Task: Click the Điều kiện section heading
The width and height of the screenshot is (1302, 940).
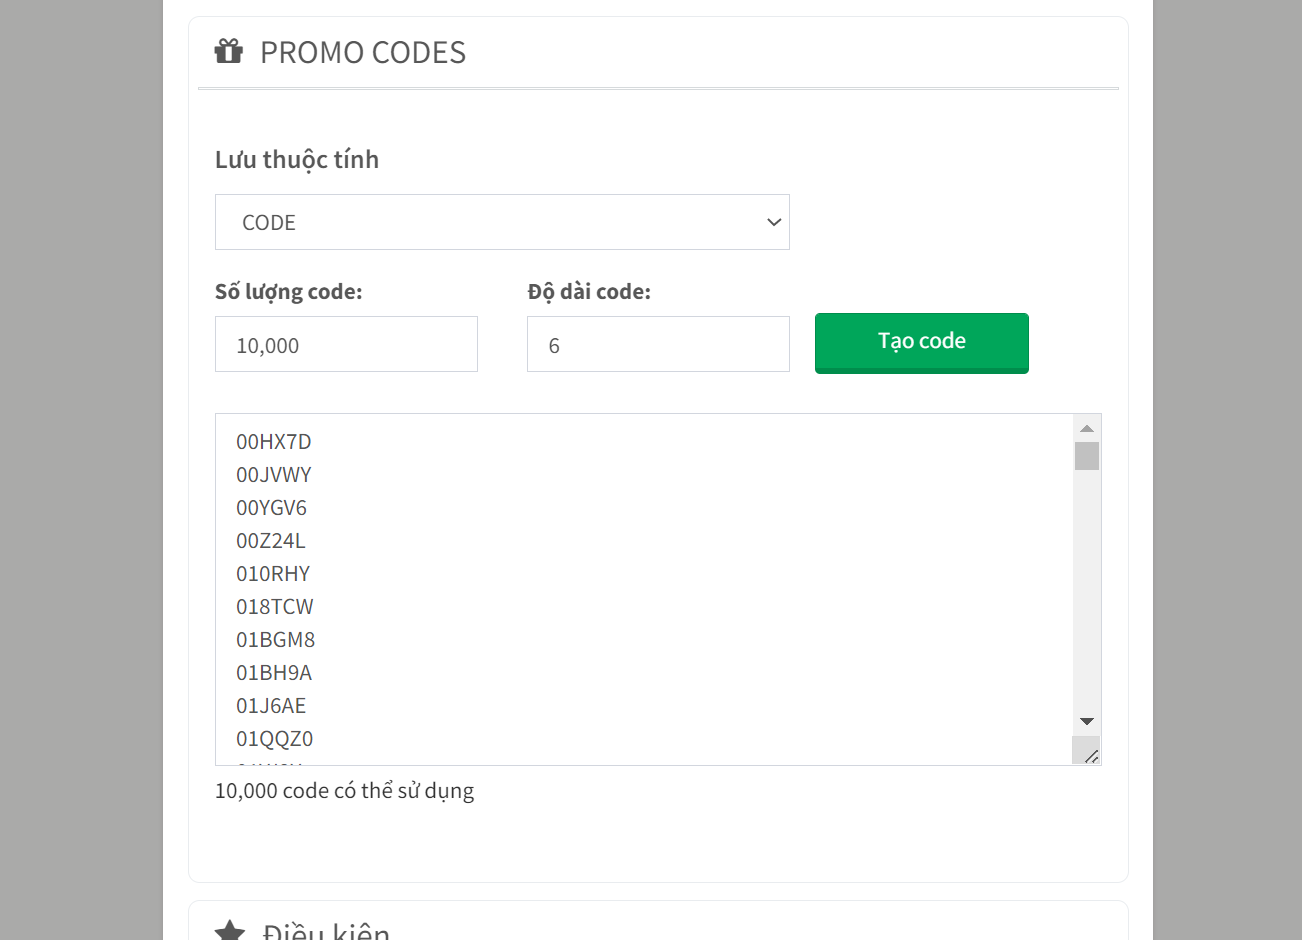Action: coord(326,931)
